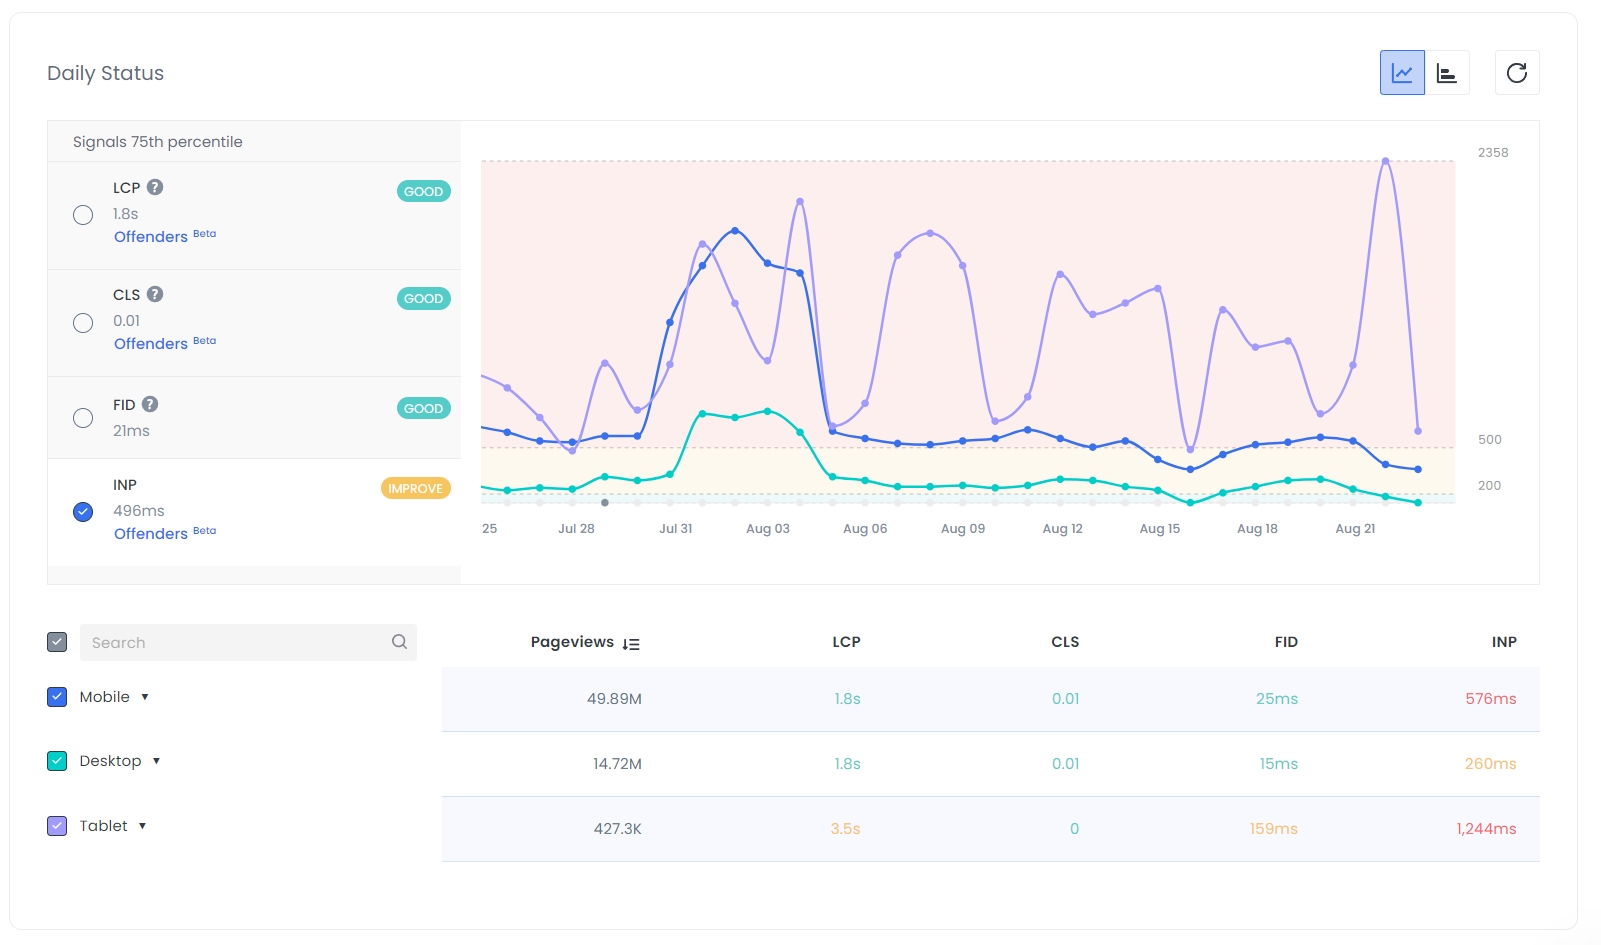This screenshot has width=1601, height=945.
Task: Switch to line chart view
Action: (1402, 73)
